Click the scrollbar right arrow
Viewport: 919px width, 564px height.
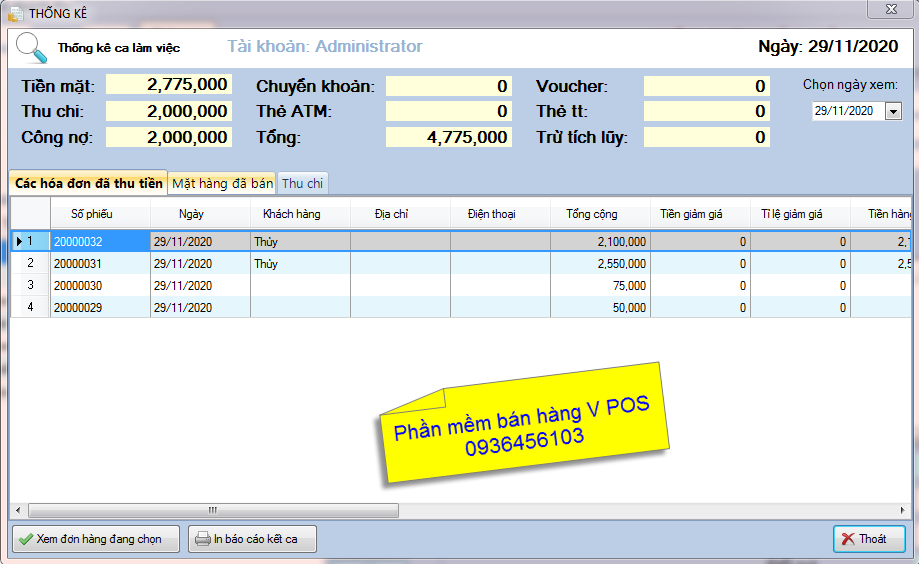click(903, 510)
